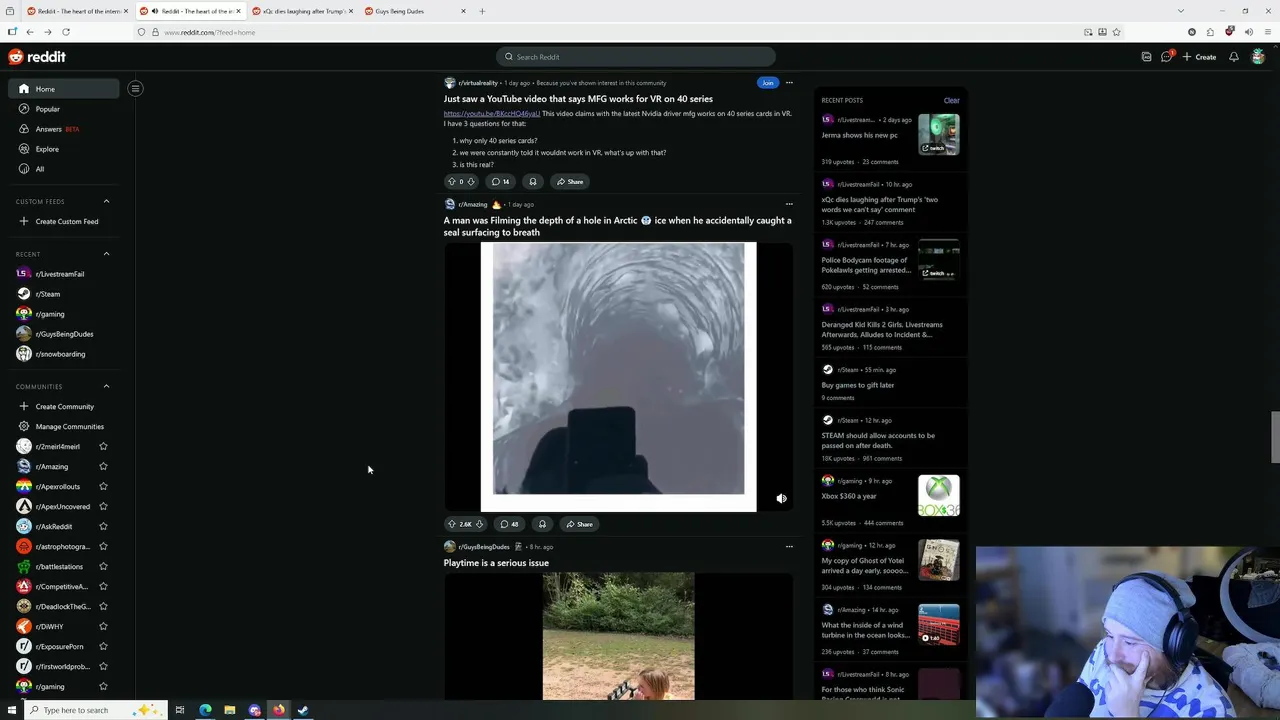This screenshot has width=1280, height=720.
Task: Play the Arctic ice hole video
Action: (618, 376)
